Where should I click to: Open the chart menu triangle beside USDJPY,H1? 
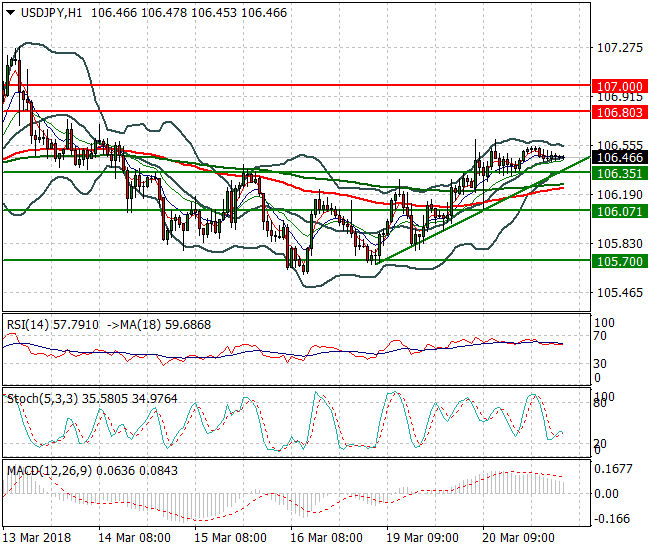tap(10, 13)
